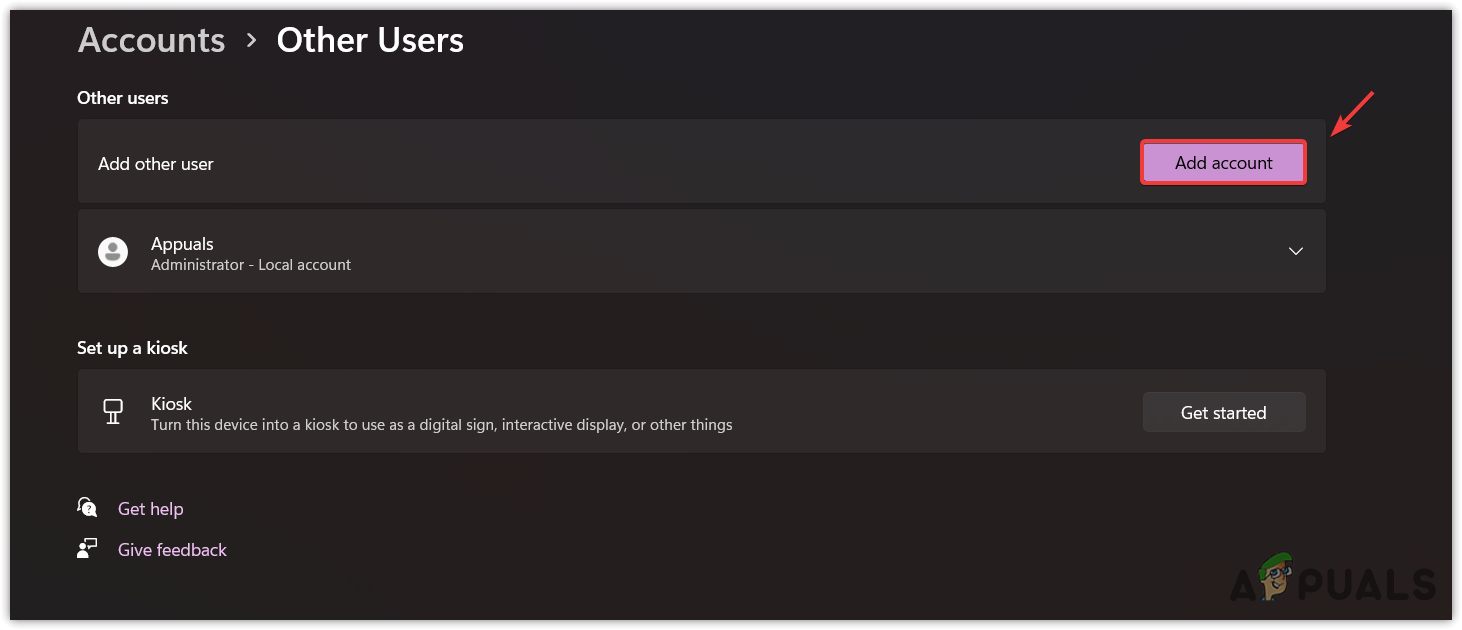Click the Add other user label
Viewport: 1462px width, 630px height.
[155, 164]
